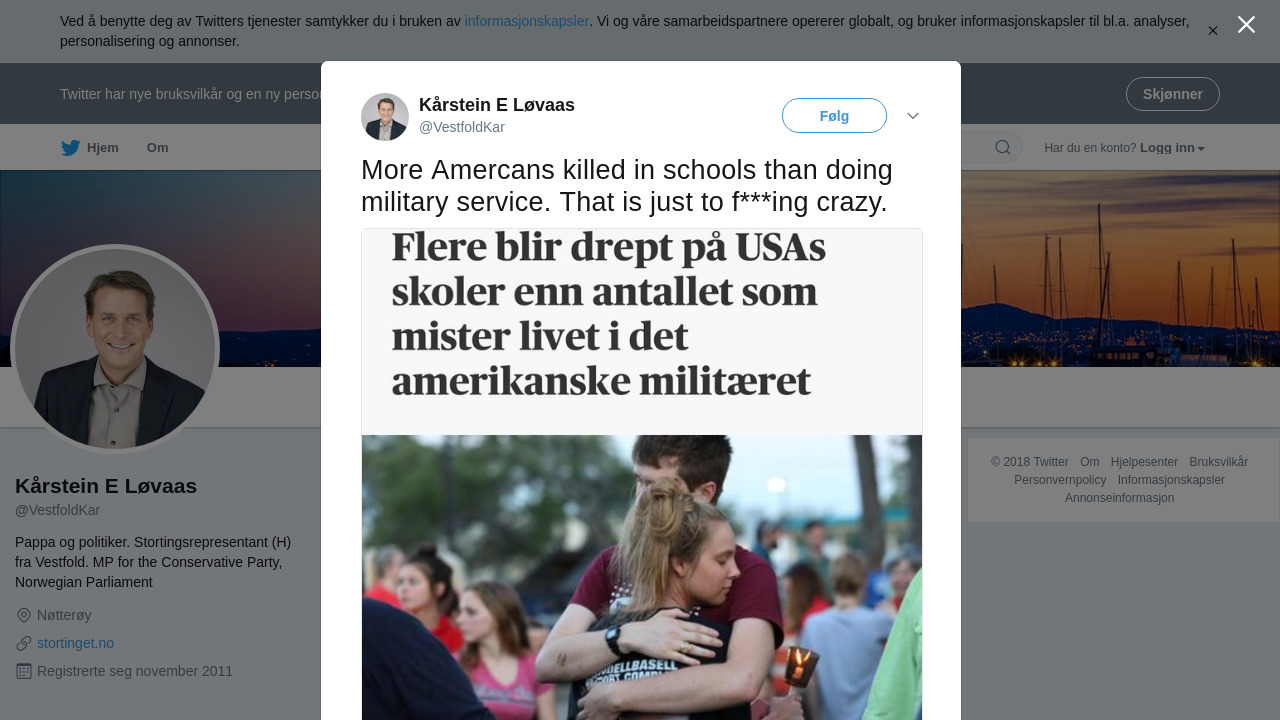The height and width of the screenshot is (720, 1280).
Task: Click the Twitter bird Hjem icon
Action: tap(71, 148)
